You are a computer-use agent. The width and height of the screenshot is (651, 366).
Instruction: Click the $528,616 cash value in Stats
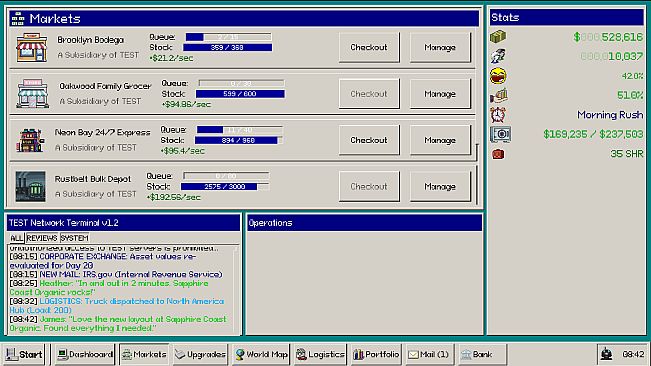coord(608,37)
